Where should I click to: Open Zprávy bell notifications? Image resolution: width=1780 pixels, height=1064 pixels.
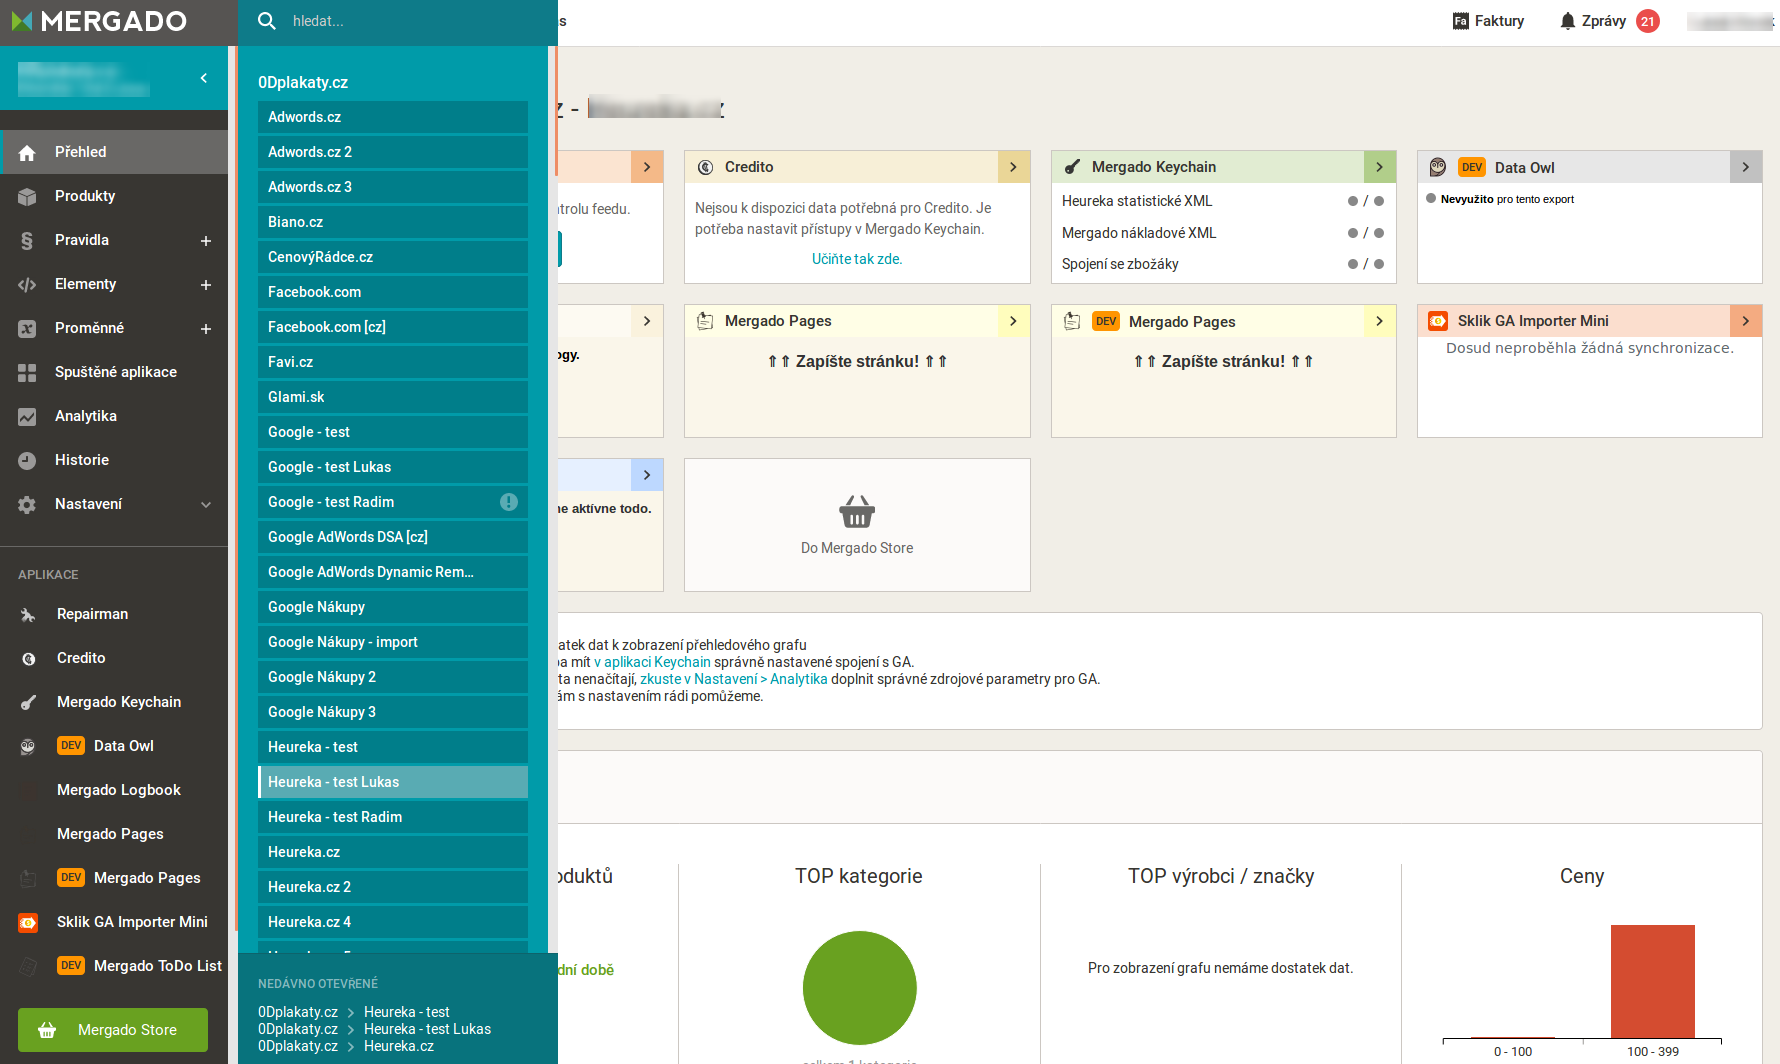tap(1567, 21)
